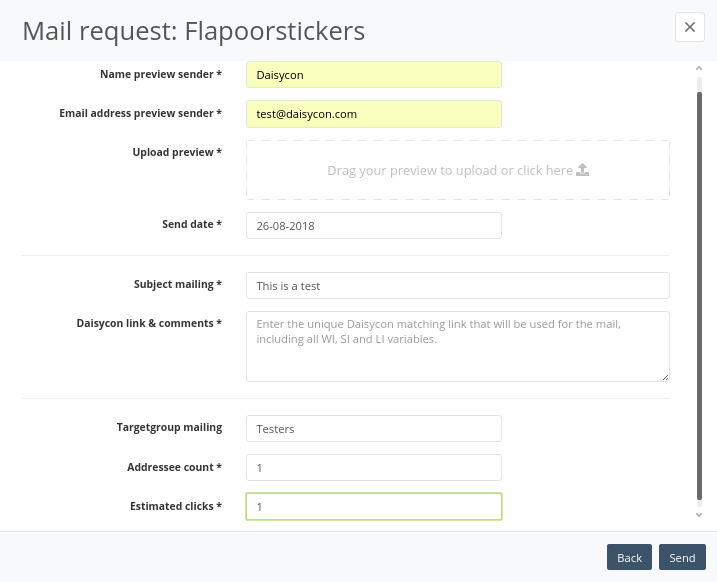Select the Estimated clicks field

(x=374, y=507)
